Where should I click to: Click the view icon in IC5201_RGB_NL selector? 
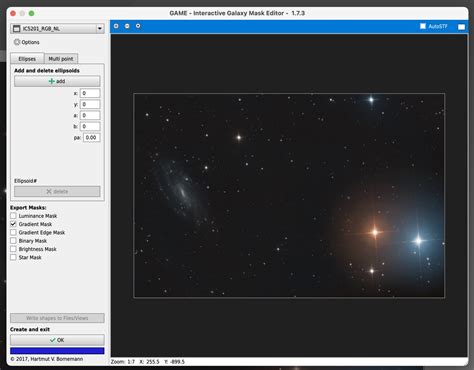click(x=16, y=29)
